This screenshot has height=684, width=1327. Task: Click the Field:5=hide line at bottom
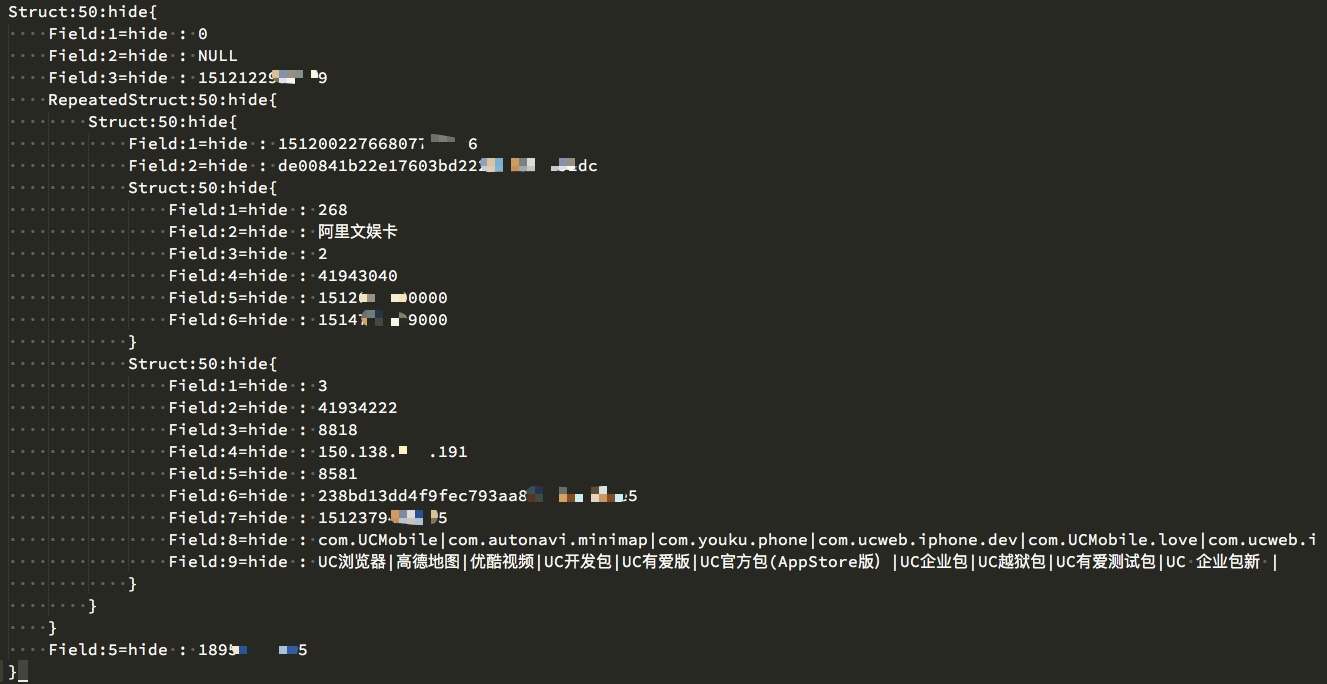[x=108, y=650]
